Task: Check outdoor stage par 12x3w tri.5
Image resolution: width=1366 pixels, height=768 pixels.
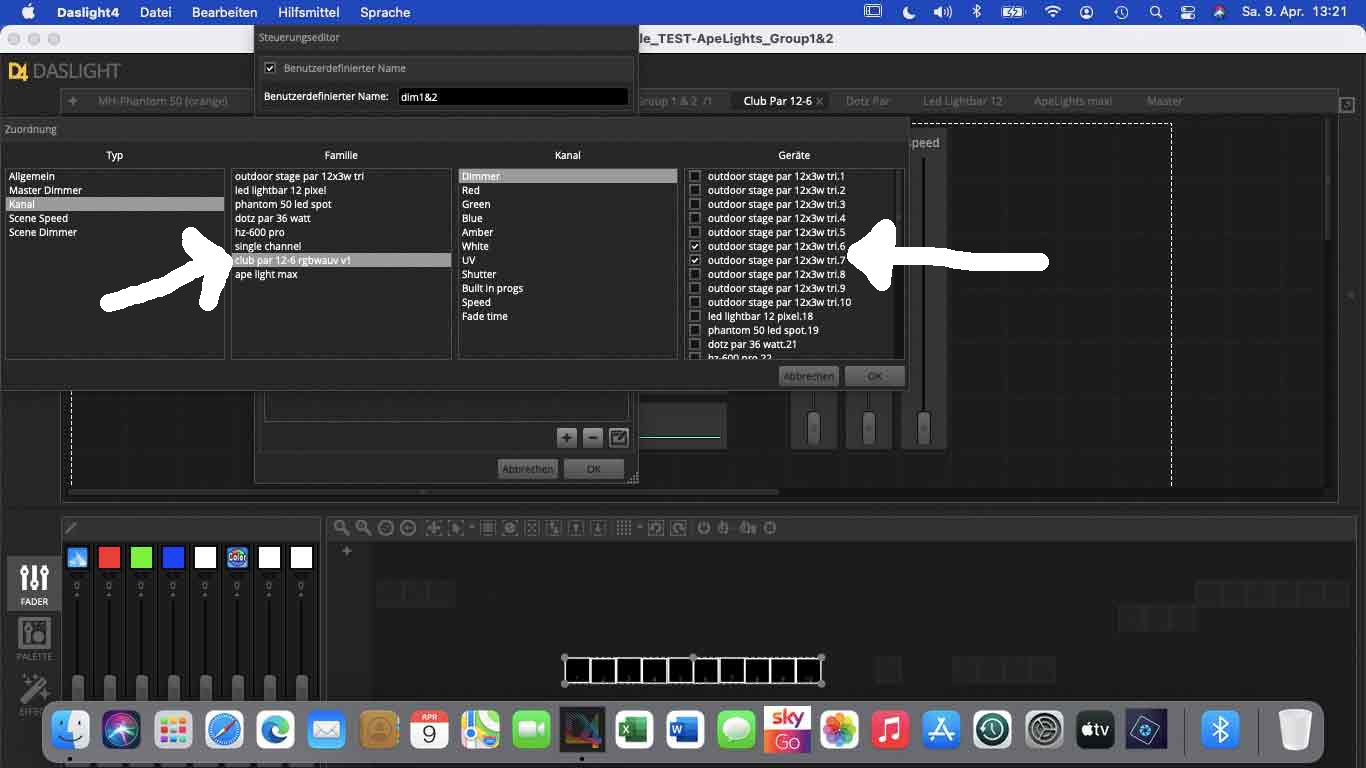Action: 695,232
